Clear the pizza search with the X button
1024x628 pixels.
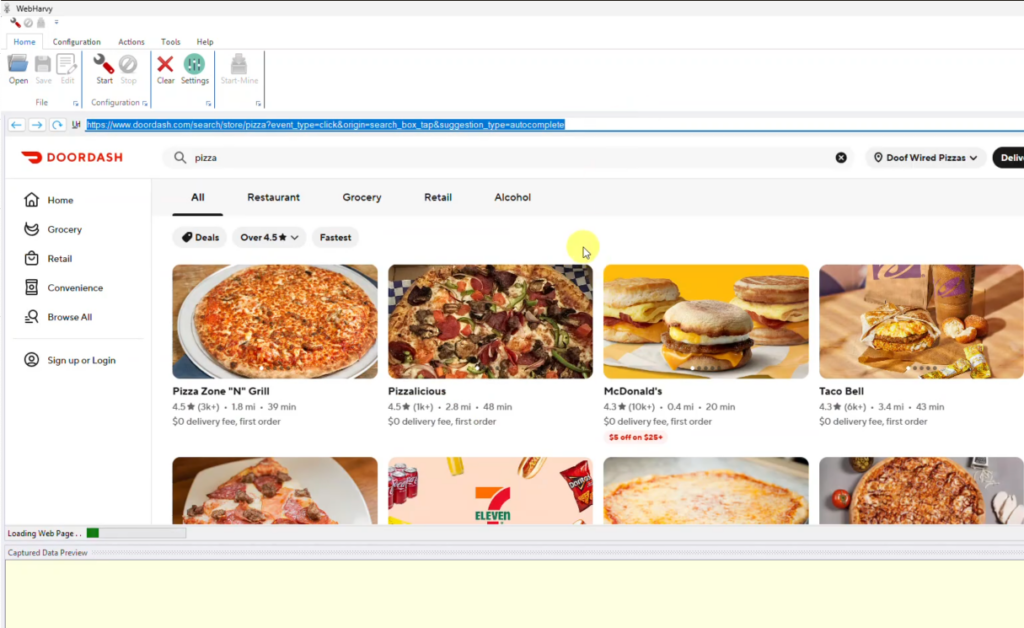[840, 157]
